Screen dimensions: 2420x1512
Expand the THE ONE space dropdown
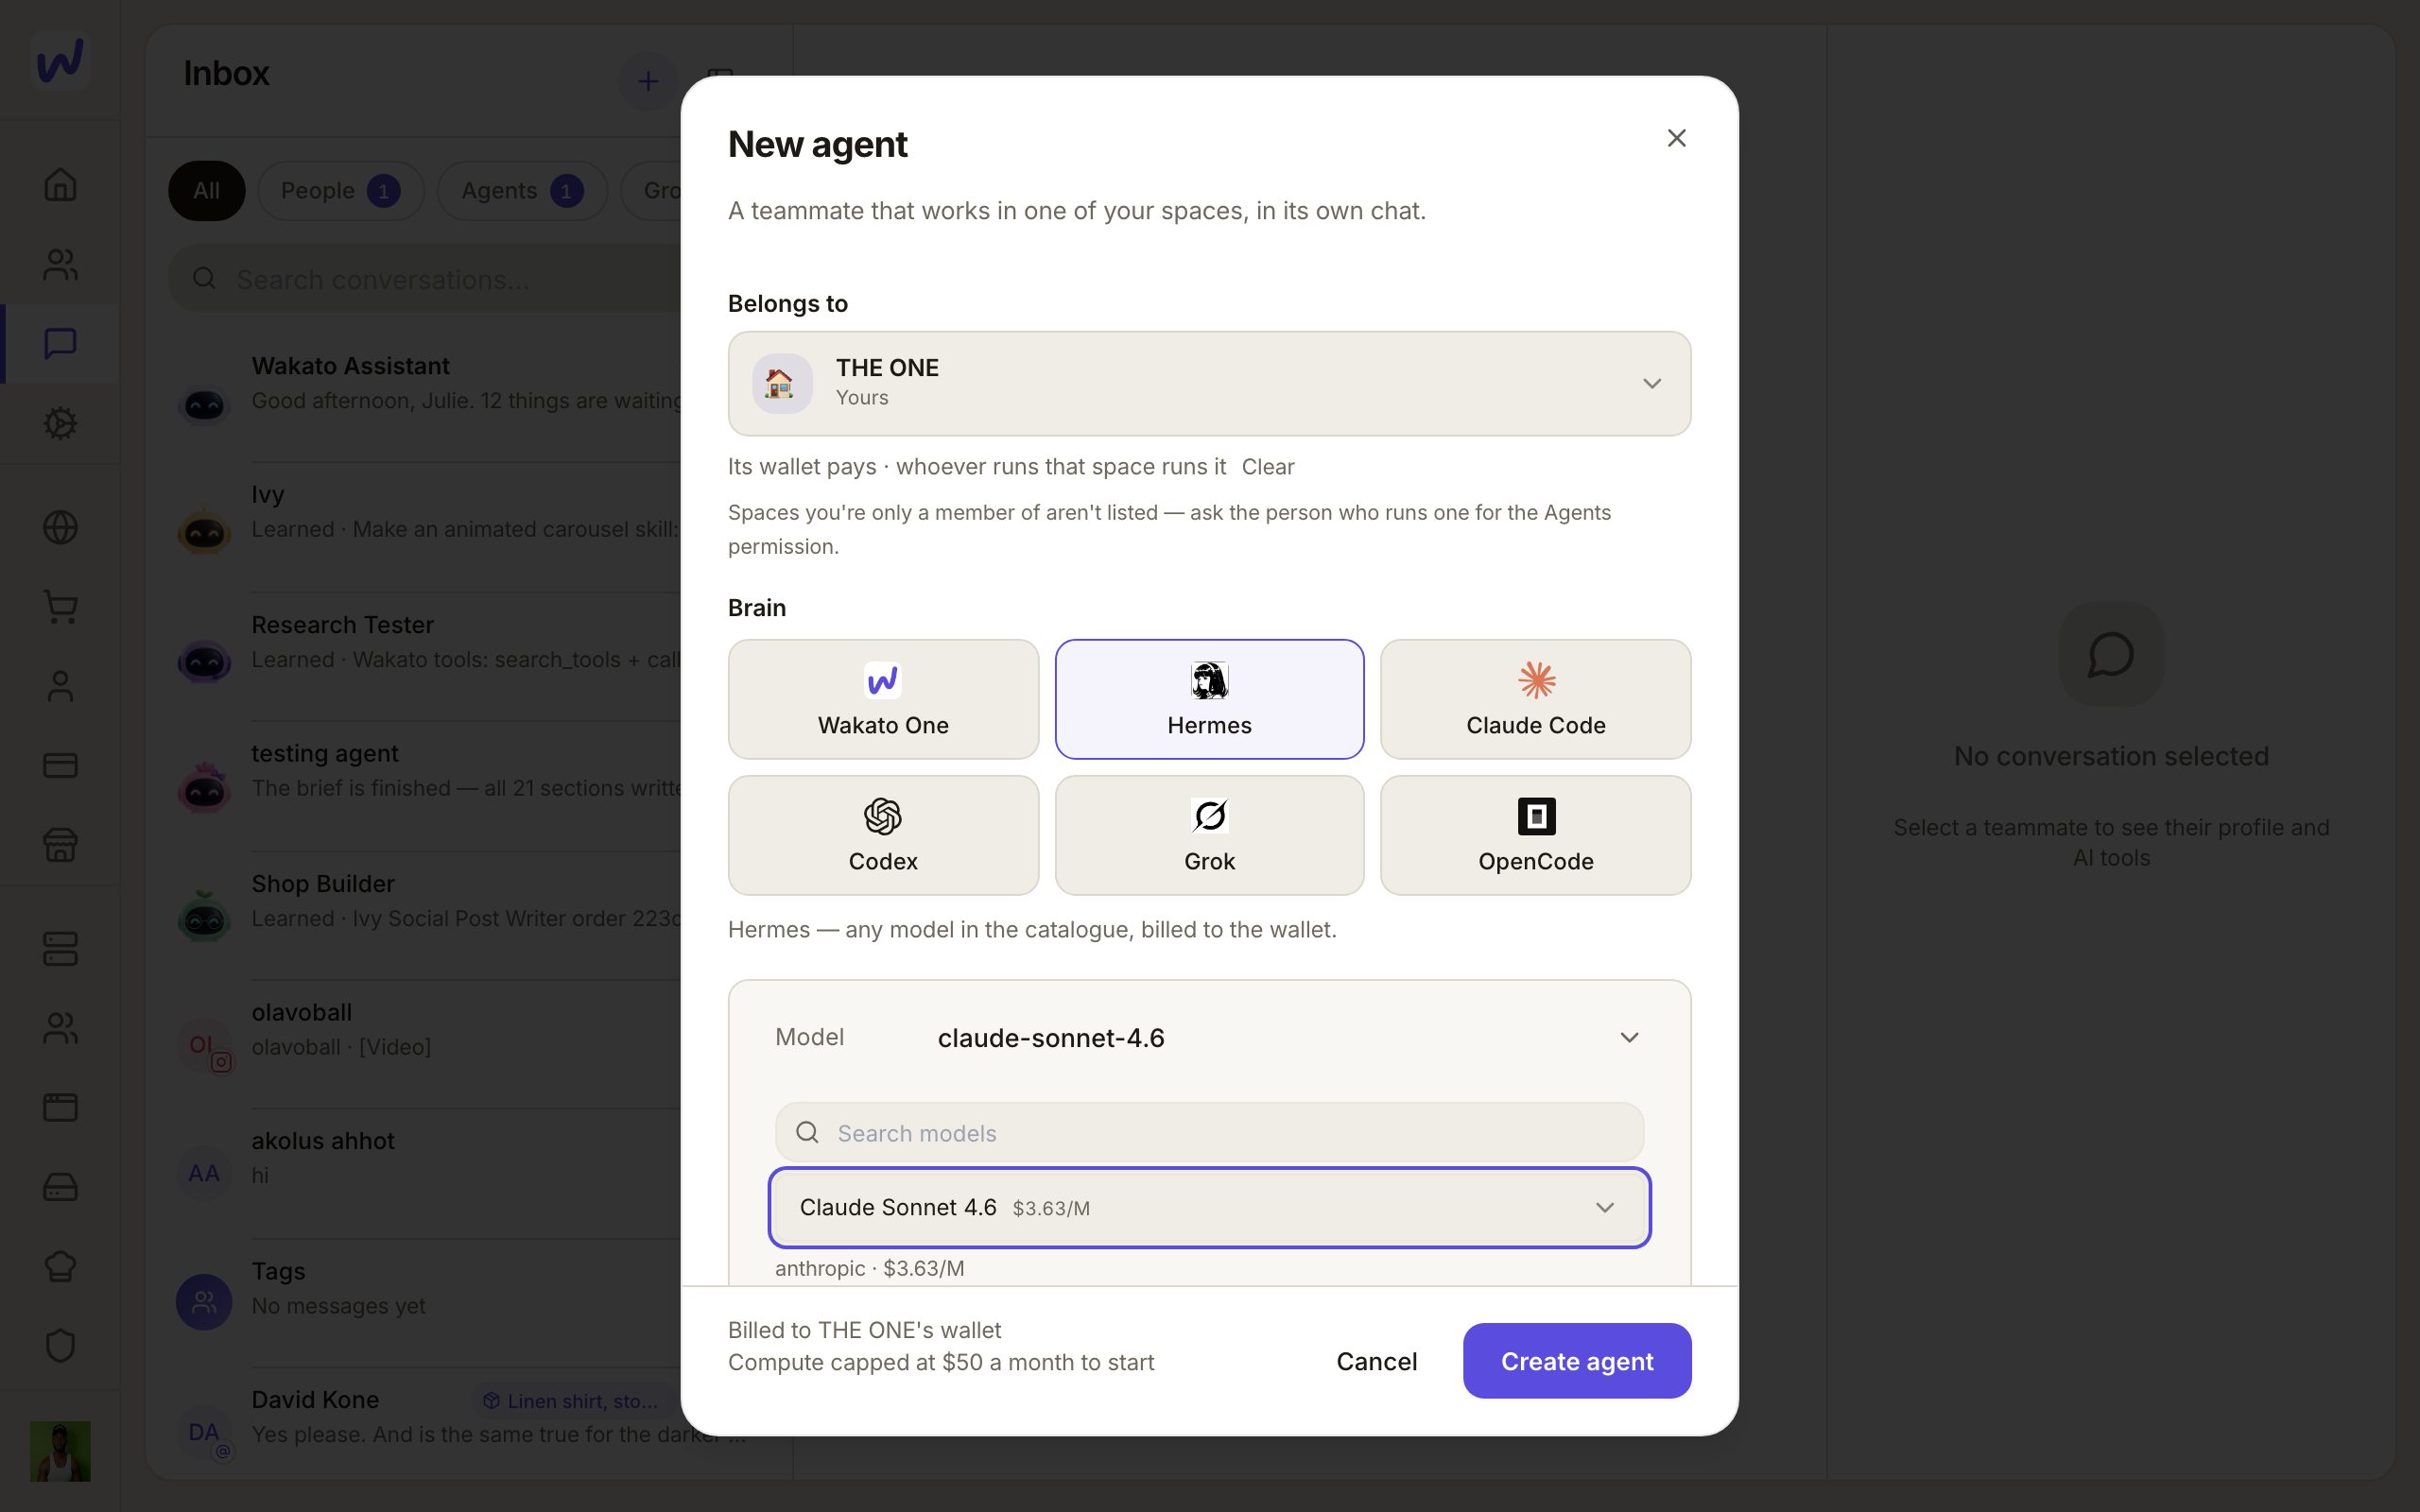pyautogui.click(x=1209, y=383)
